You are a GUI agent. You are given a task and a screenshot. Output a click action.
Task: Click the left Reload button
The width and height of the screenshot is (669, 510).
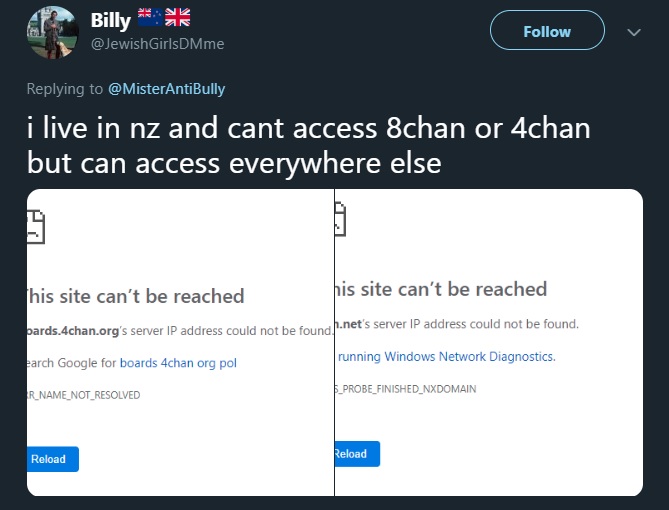pos(51,459)
